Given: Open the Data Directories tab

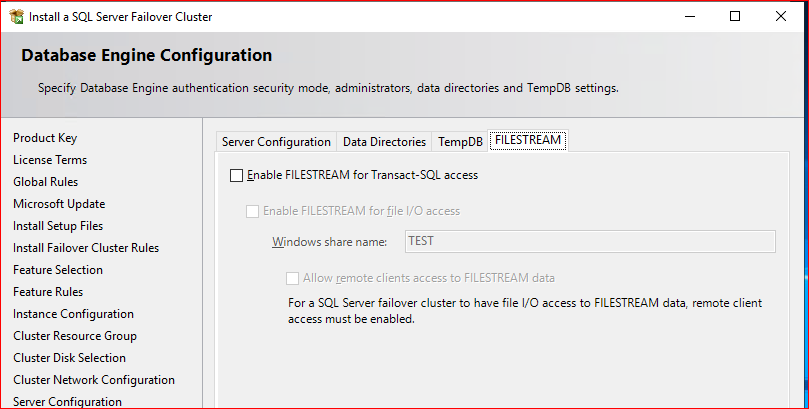Looking at the screenshot, I should click(384, 142).
